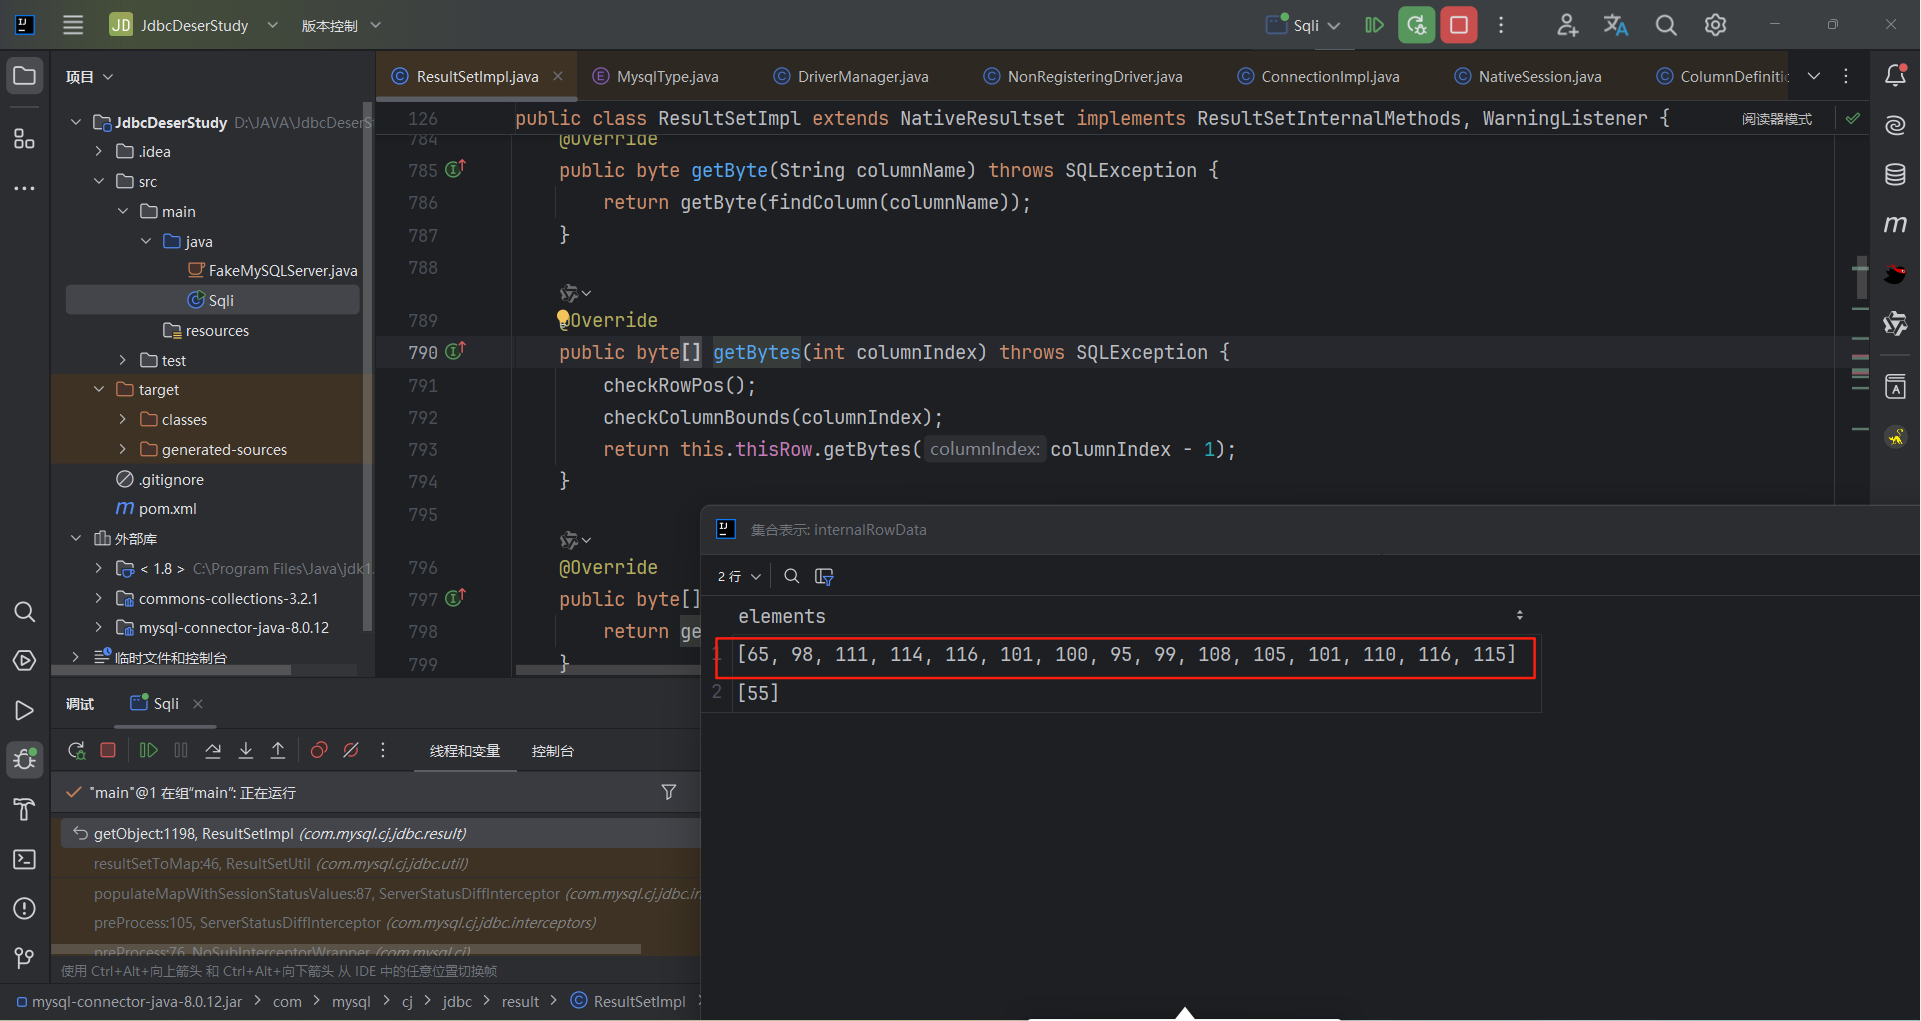
Task: Expand the .idea folder
Action: pyautogui.click(x=99, y=151)
